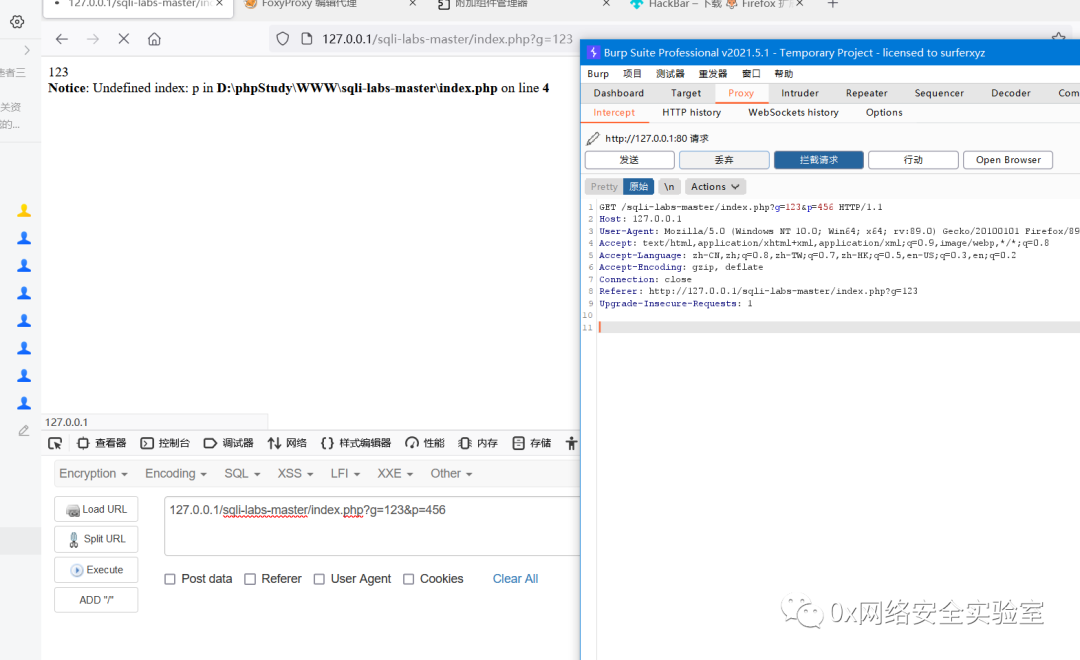
Task: Switch to the Repeater tab
Action: click(x=866, y=93)
